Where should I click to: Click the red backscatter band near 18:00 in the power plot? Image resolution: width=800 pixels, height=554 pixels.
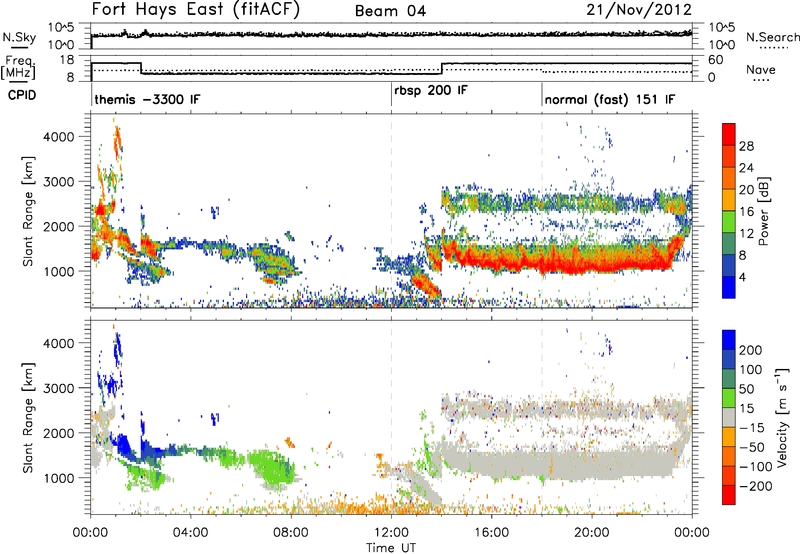pyautogui.click(x=542, y=261)
